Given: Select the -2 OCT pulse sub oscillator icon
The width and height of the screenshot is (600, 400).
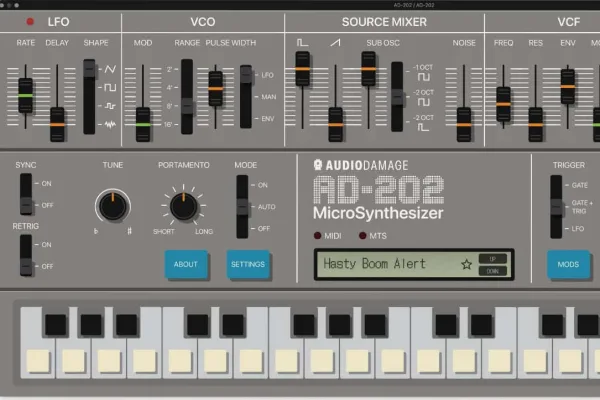Looking at the screenshot, I should (423, 127).
